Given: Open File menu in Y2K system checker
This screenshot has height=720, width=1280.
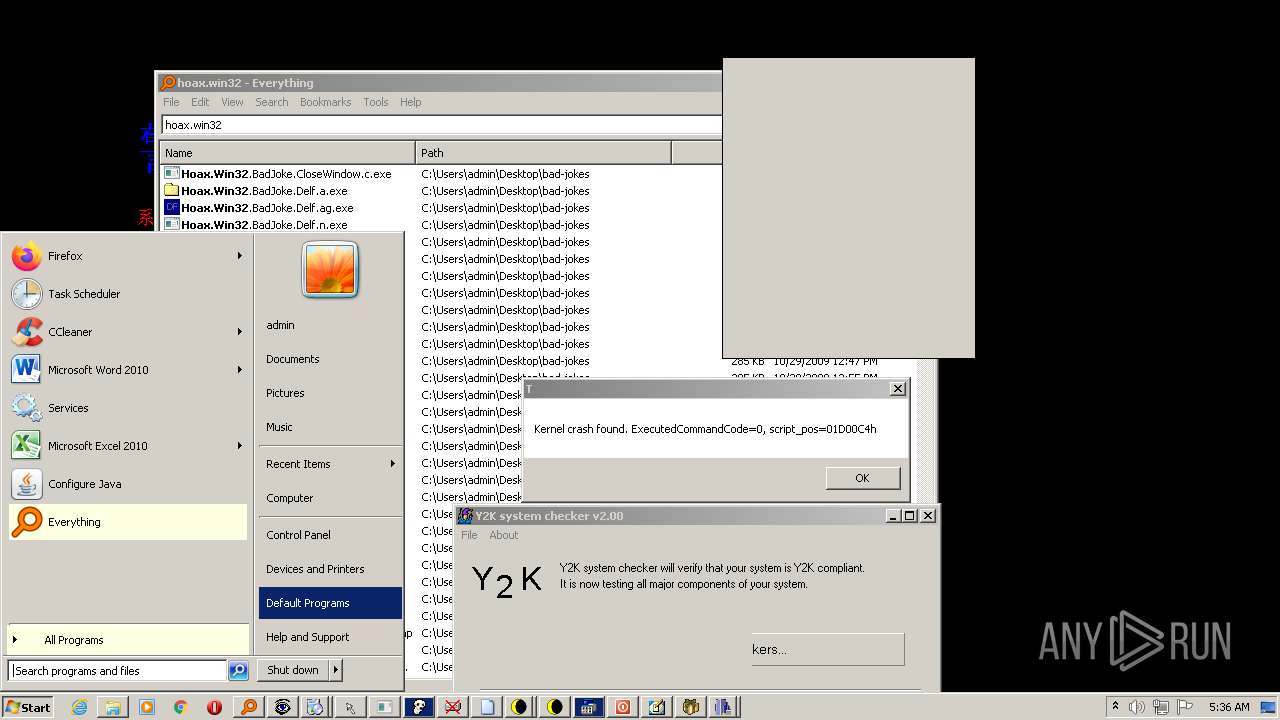Looking at the screenshot, I should click(x=469, y=535).
